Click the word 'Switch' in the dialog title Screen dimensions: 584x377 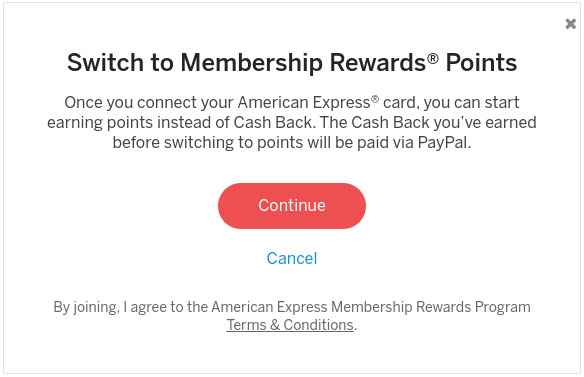105,62
